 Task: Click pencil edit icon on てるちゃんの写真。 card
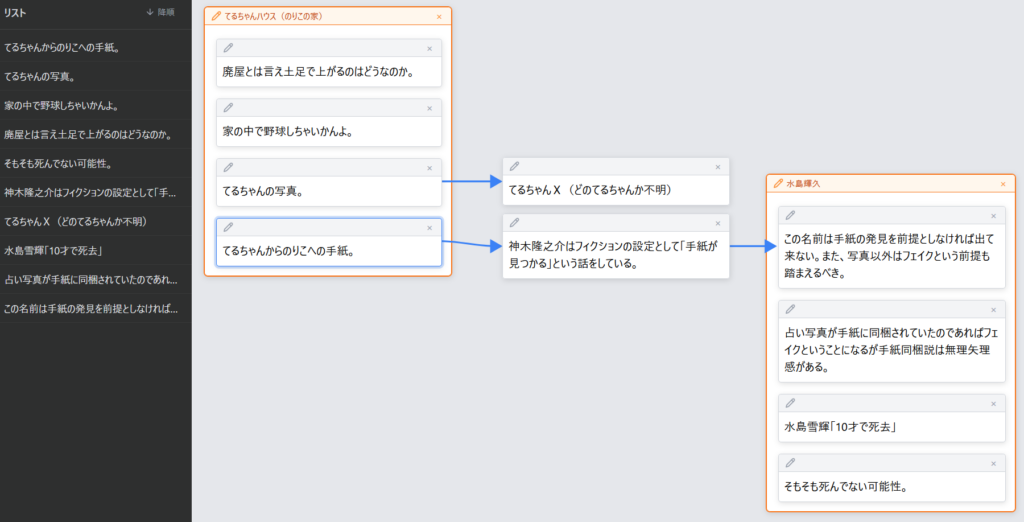(228, 168)
